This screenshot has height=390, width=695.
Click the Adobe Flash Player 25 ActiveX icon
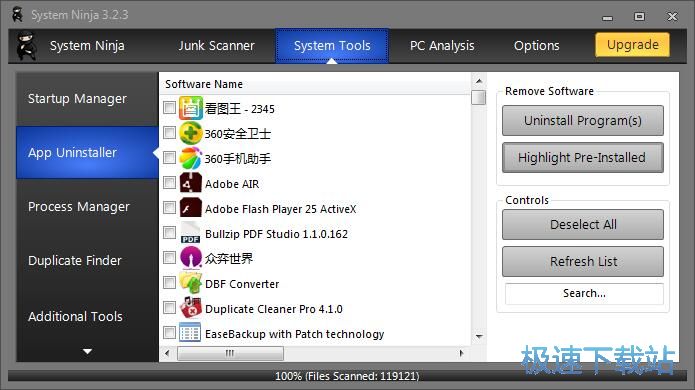pos(191,208)
